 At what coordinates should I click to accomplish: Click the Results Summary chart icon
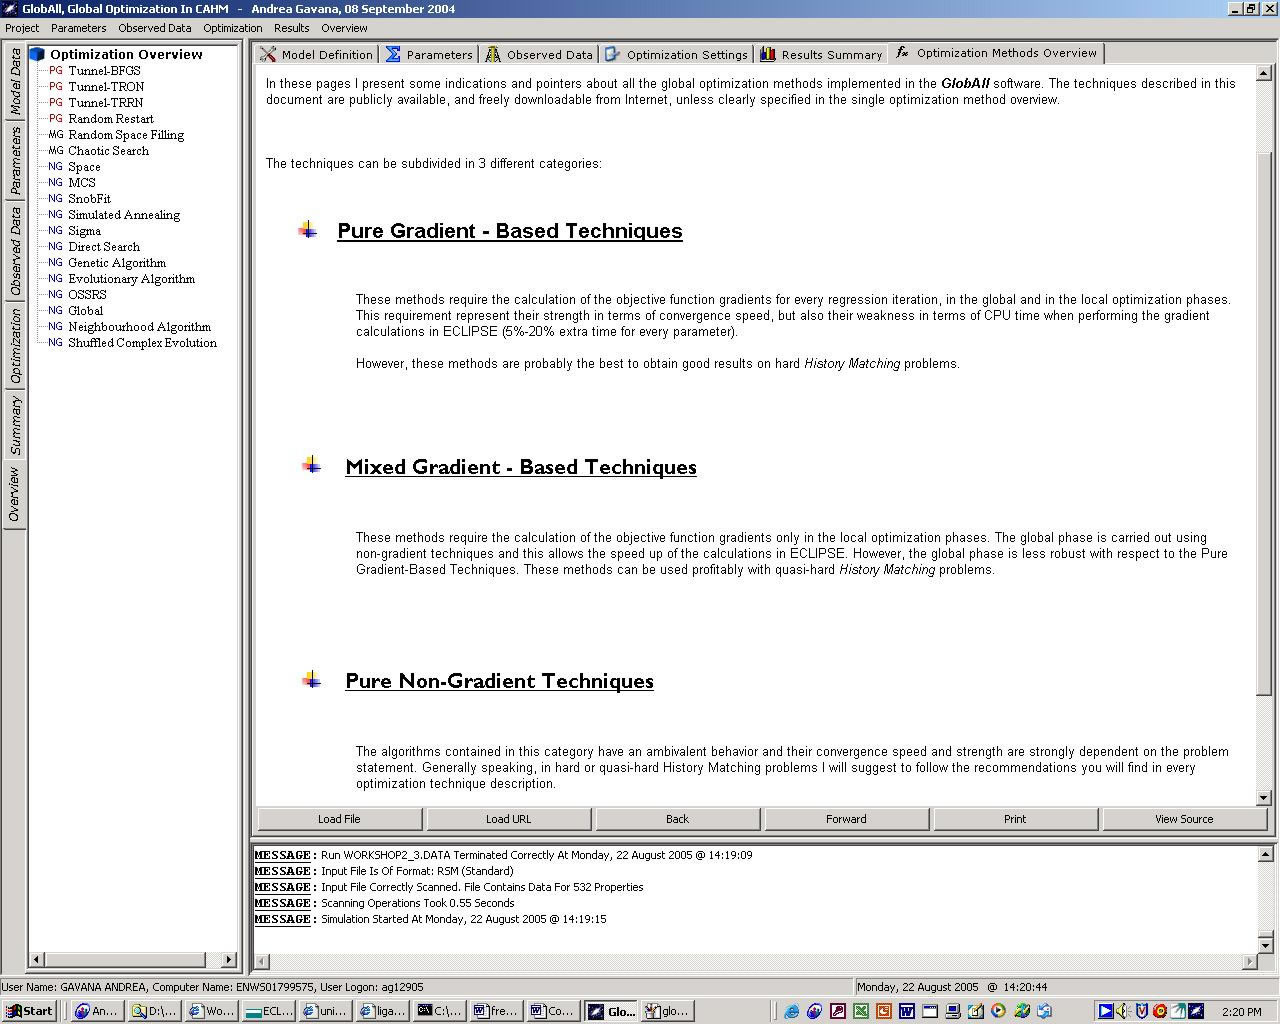tap(768, 54)
